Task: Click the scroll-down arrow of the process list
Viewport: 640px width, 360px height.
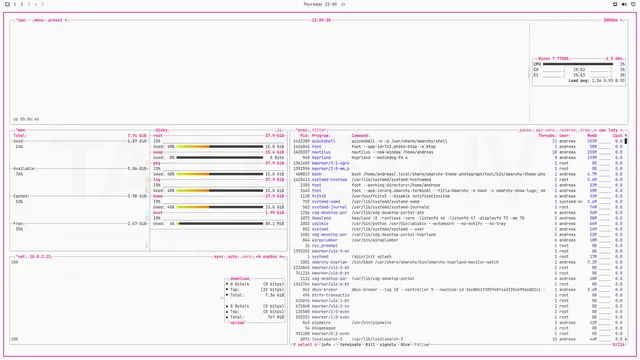Action: (x=626, y=339)
